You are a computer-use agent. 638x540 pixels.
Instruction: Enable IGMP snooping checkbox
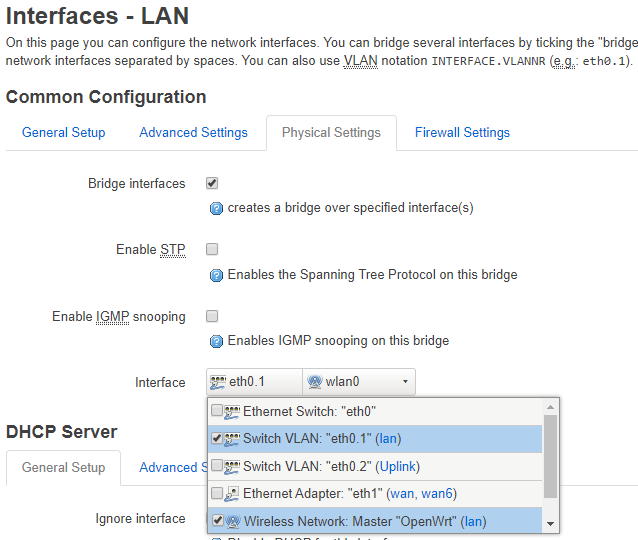[212, 316]
